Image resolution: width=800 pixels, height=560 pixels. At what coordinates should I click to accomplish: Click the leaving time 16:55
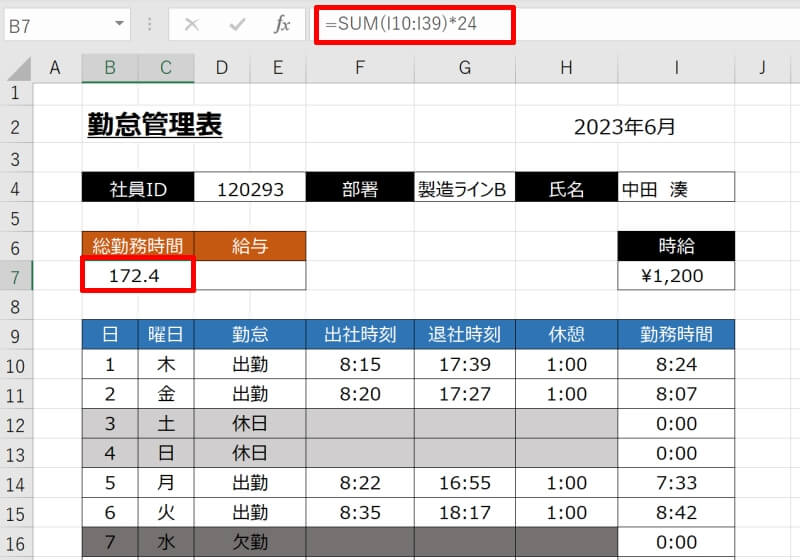click(x=464, y=482)
